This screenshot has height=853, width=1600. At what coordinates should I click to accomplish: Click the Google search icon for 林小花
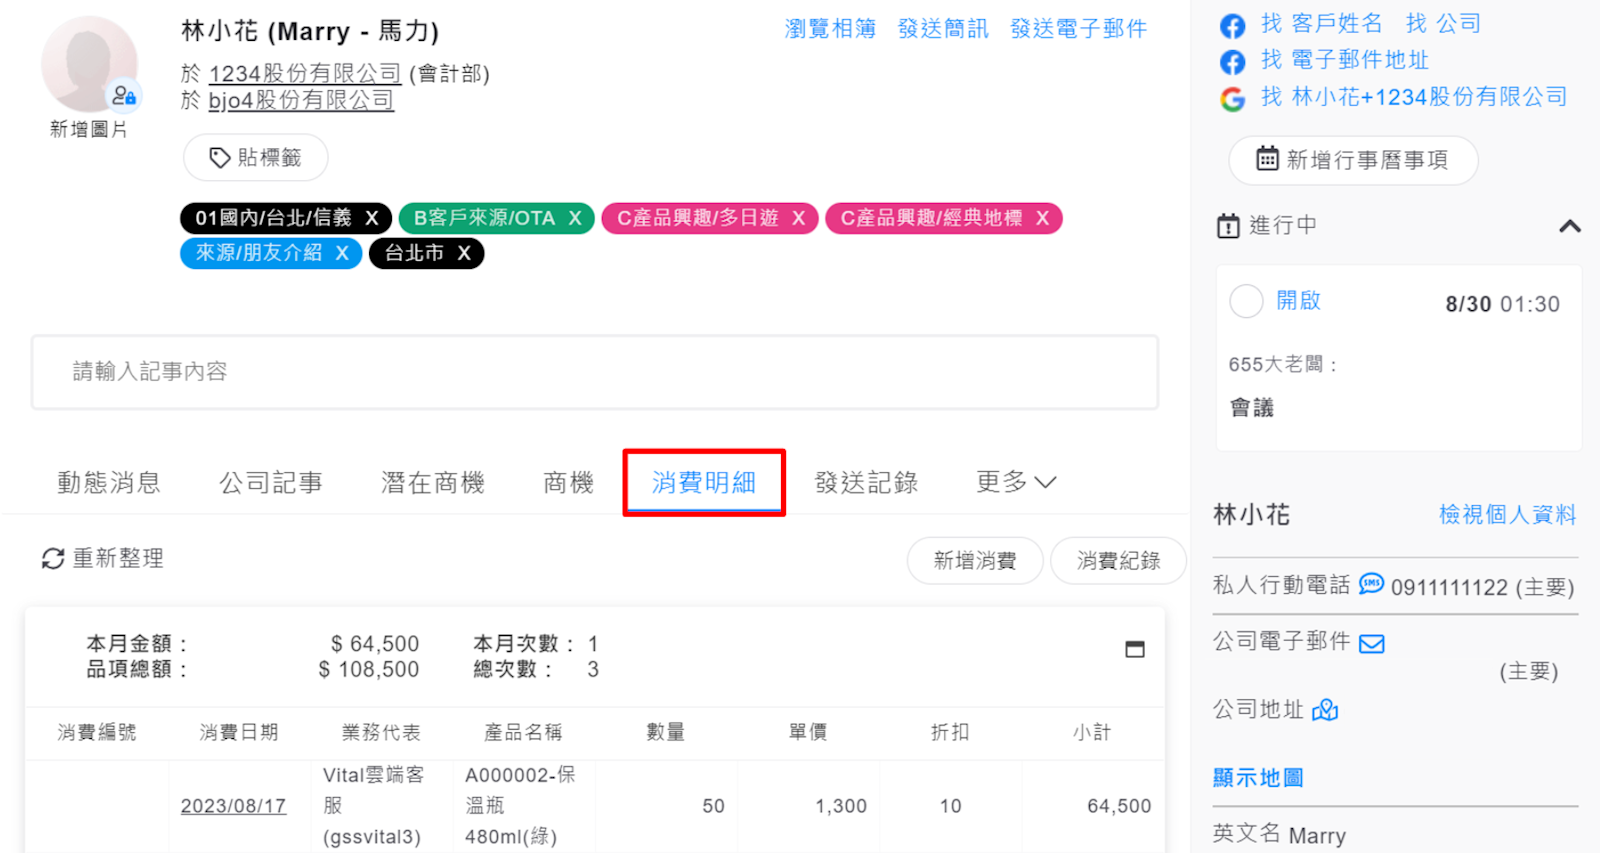tap(1232, 99)
